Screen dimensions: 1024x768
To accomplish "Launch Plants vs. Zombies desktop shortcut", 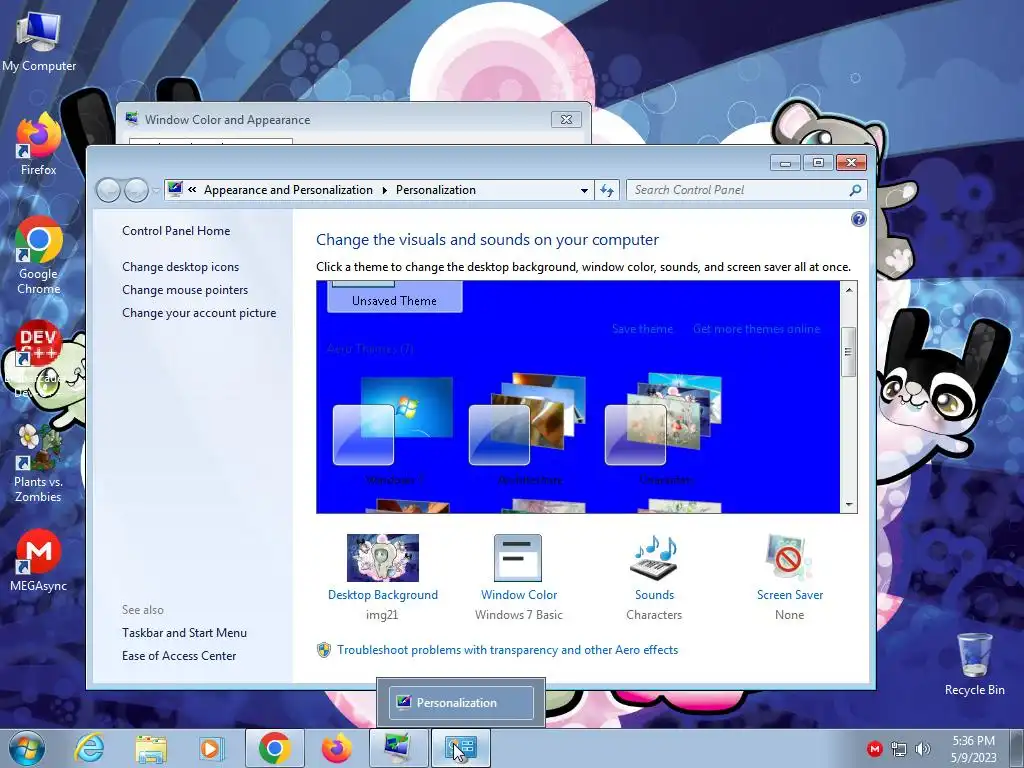I will coord(38,464).
